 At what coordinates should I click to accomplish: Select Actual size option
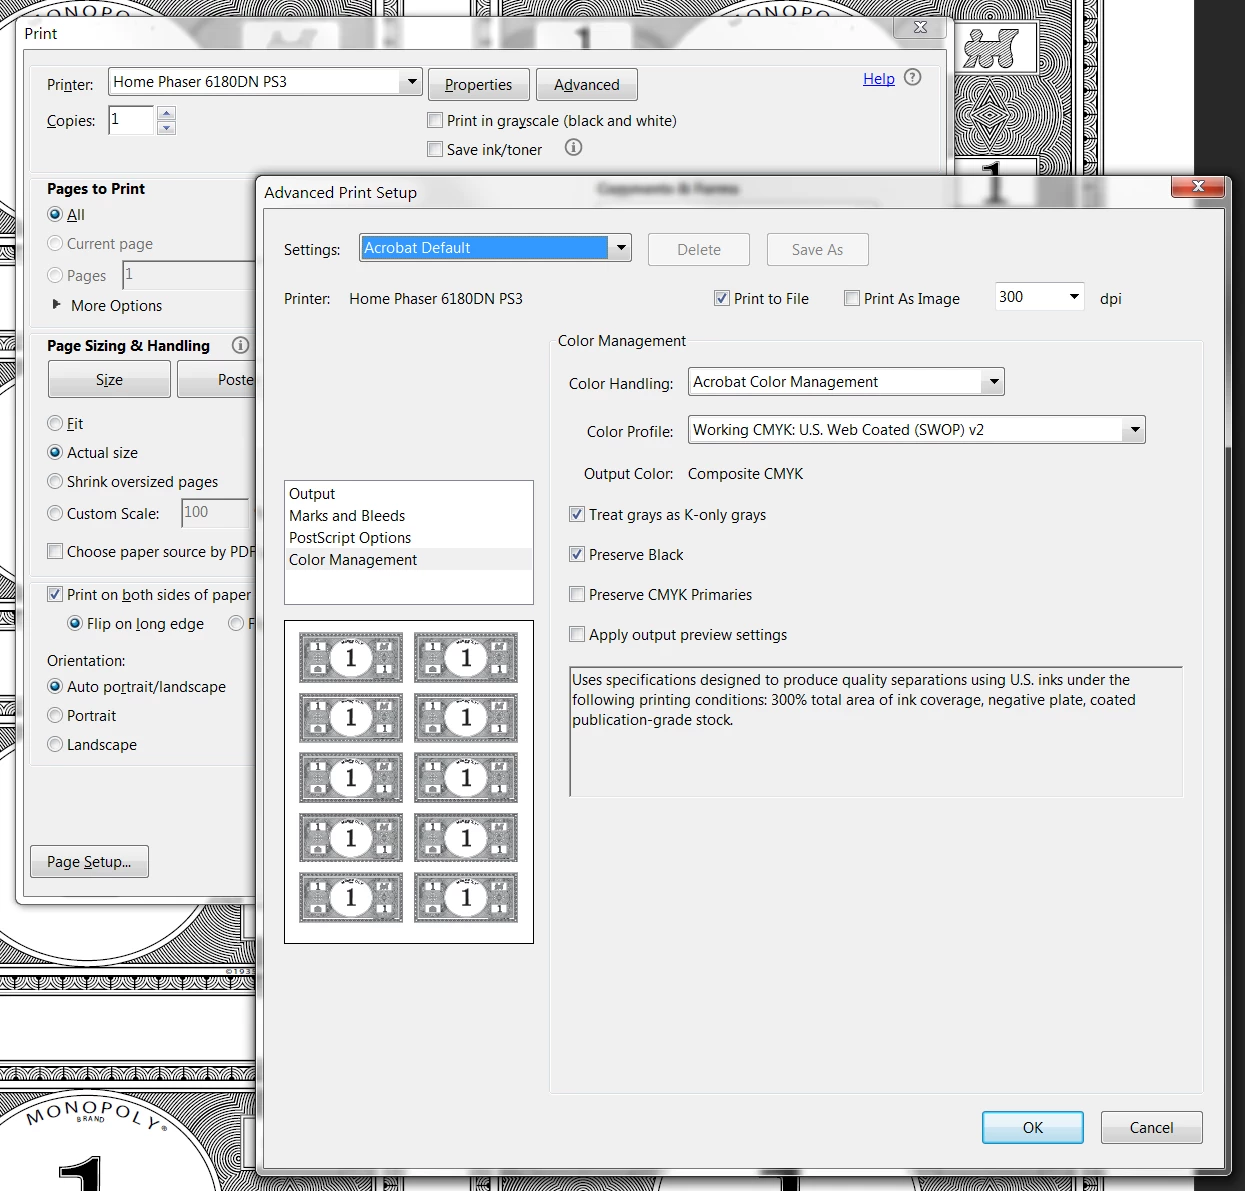(x=55, y=452)
